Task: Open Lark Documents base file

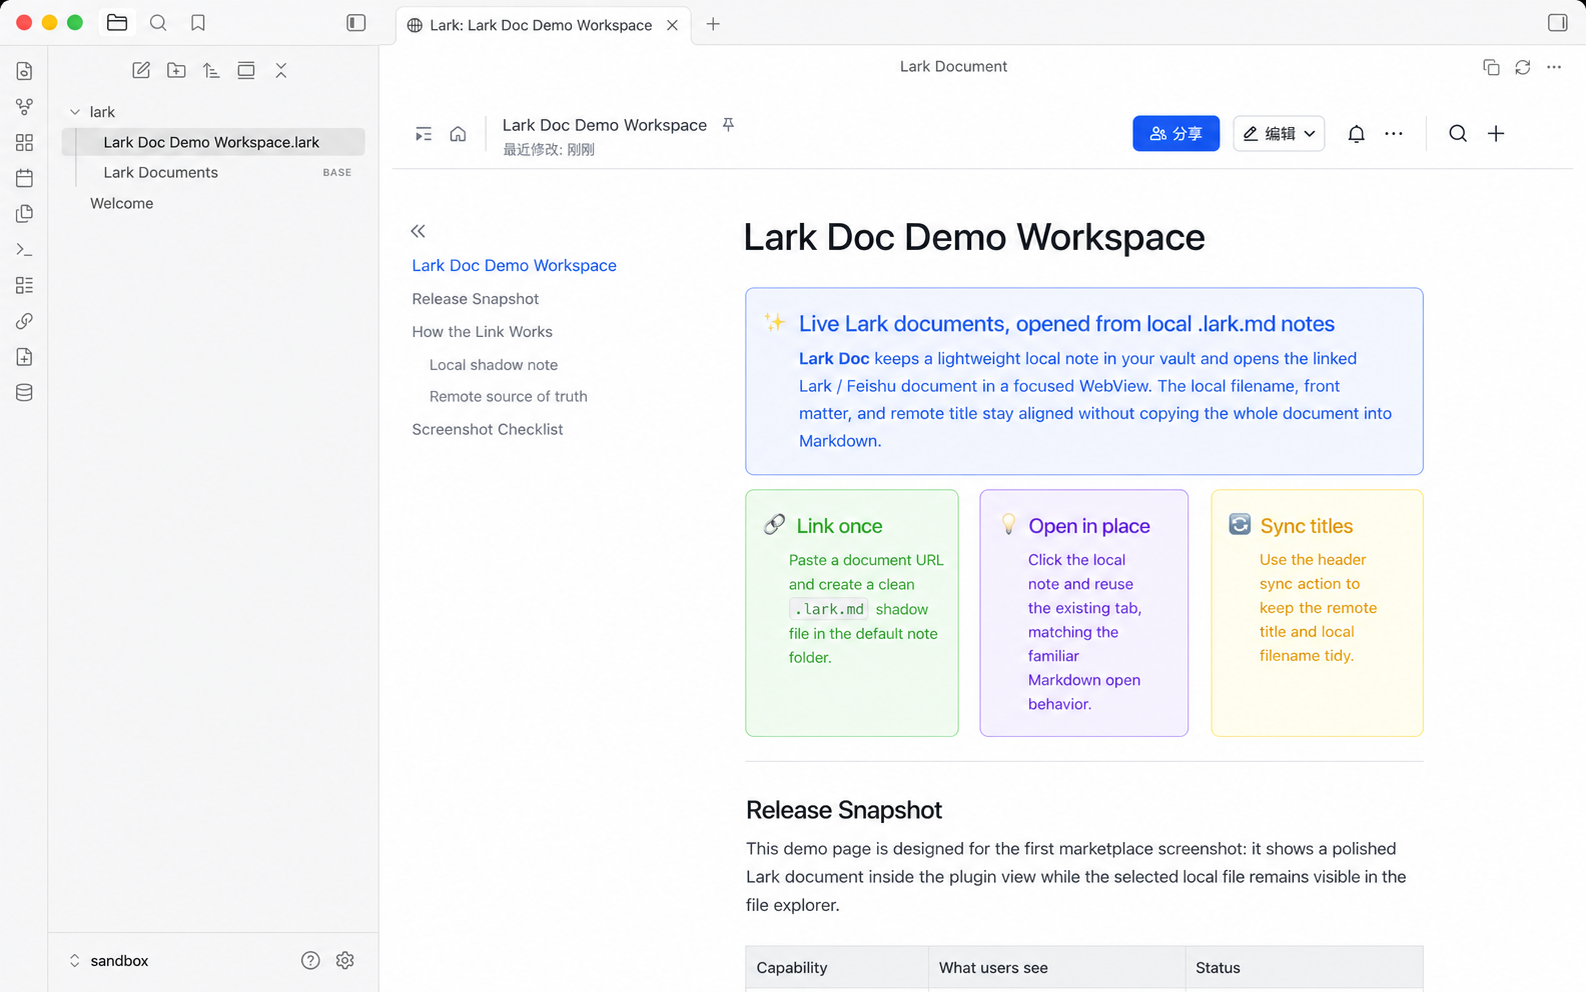Action: 213,172
